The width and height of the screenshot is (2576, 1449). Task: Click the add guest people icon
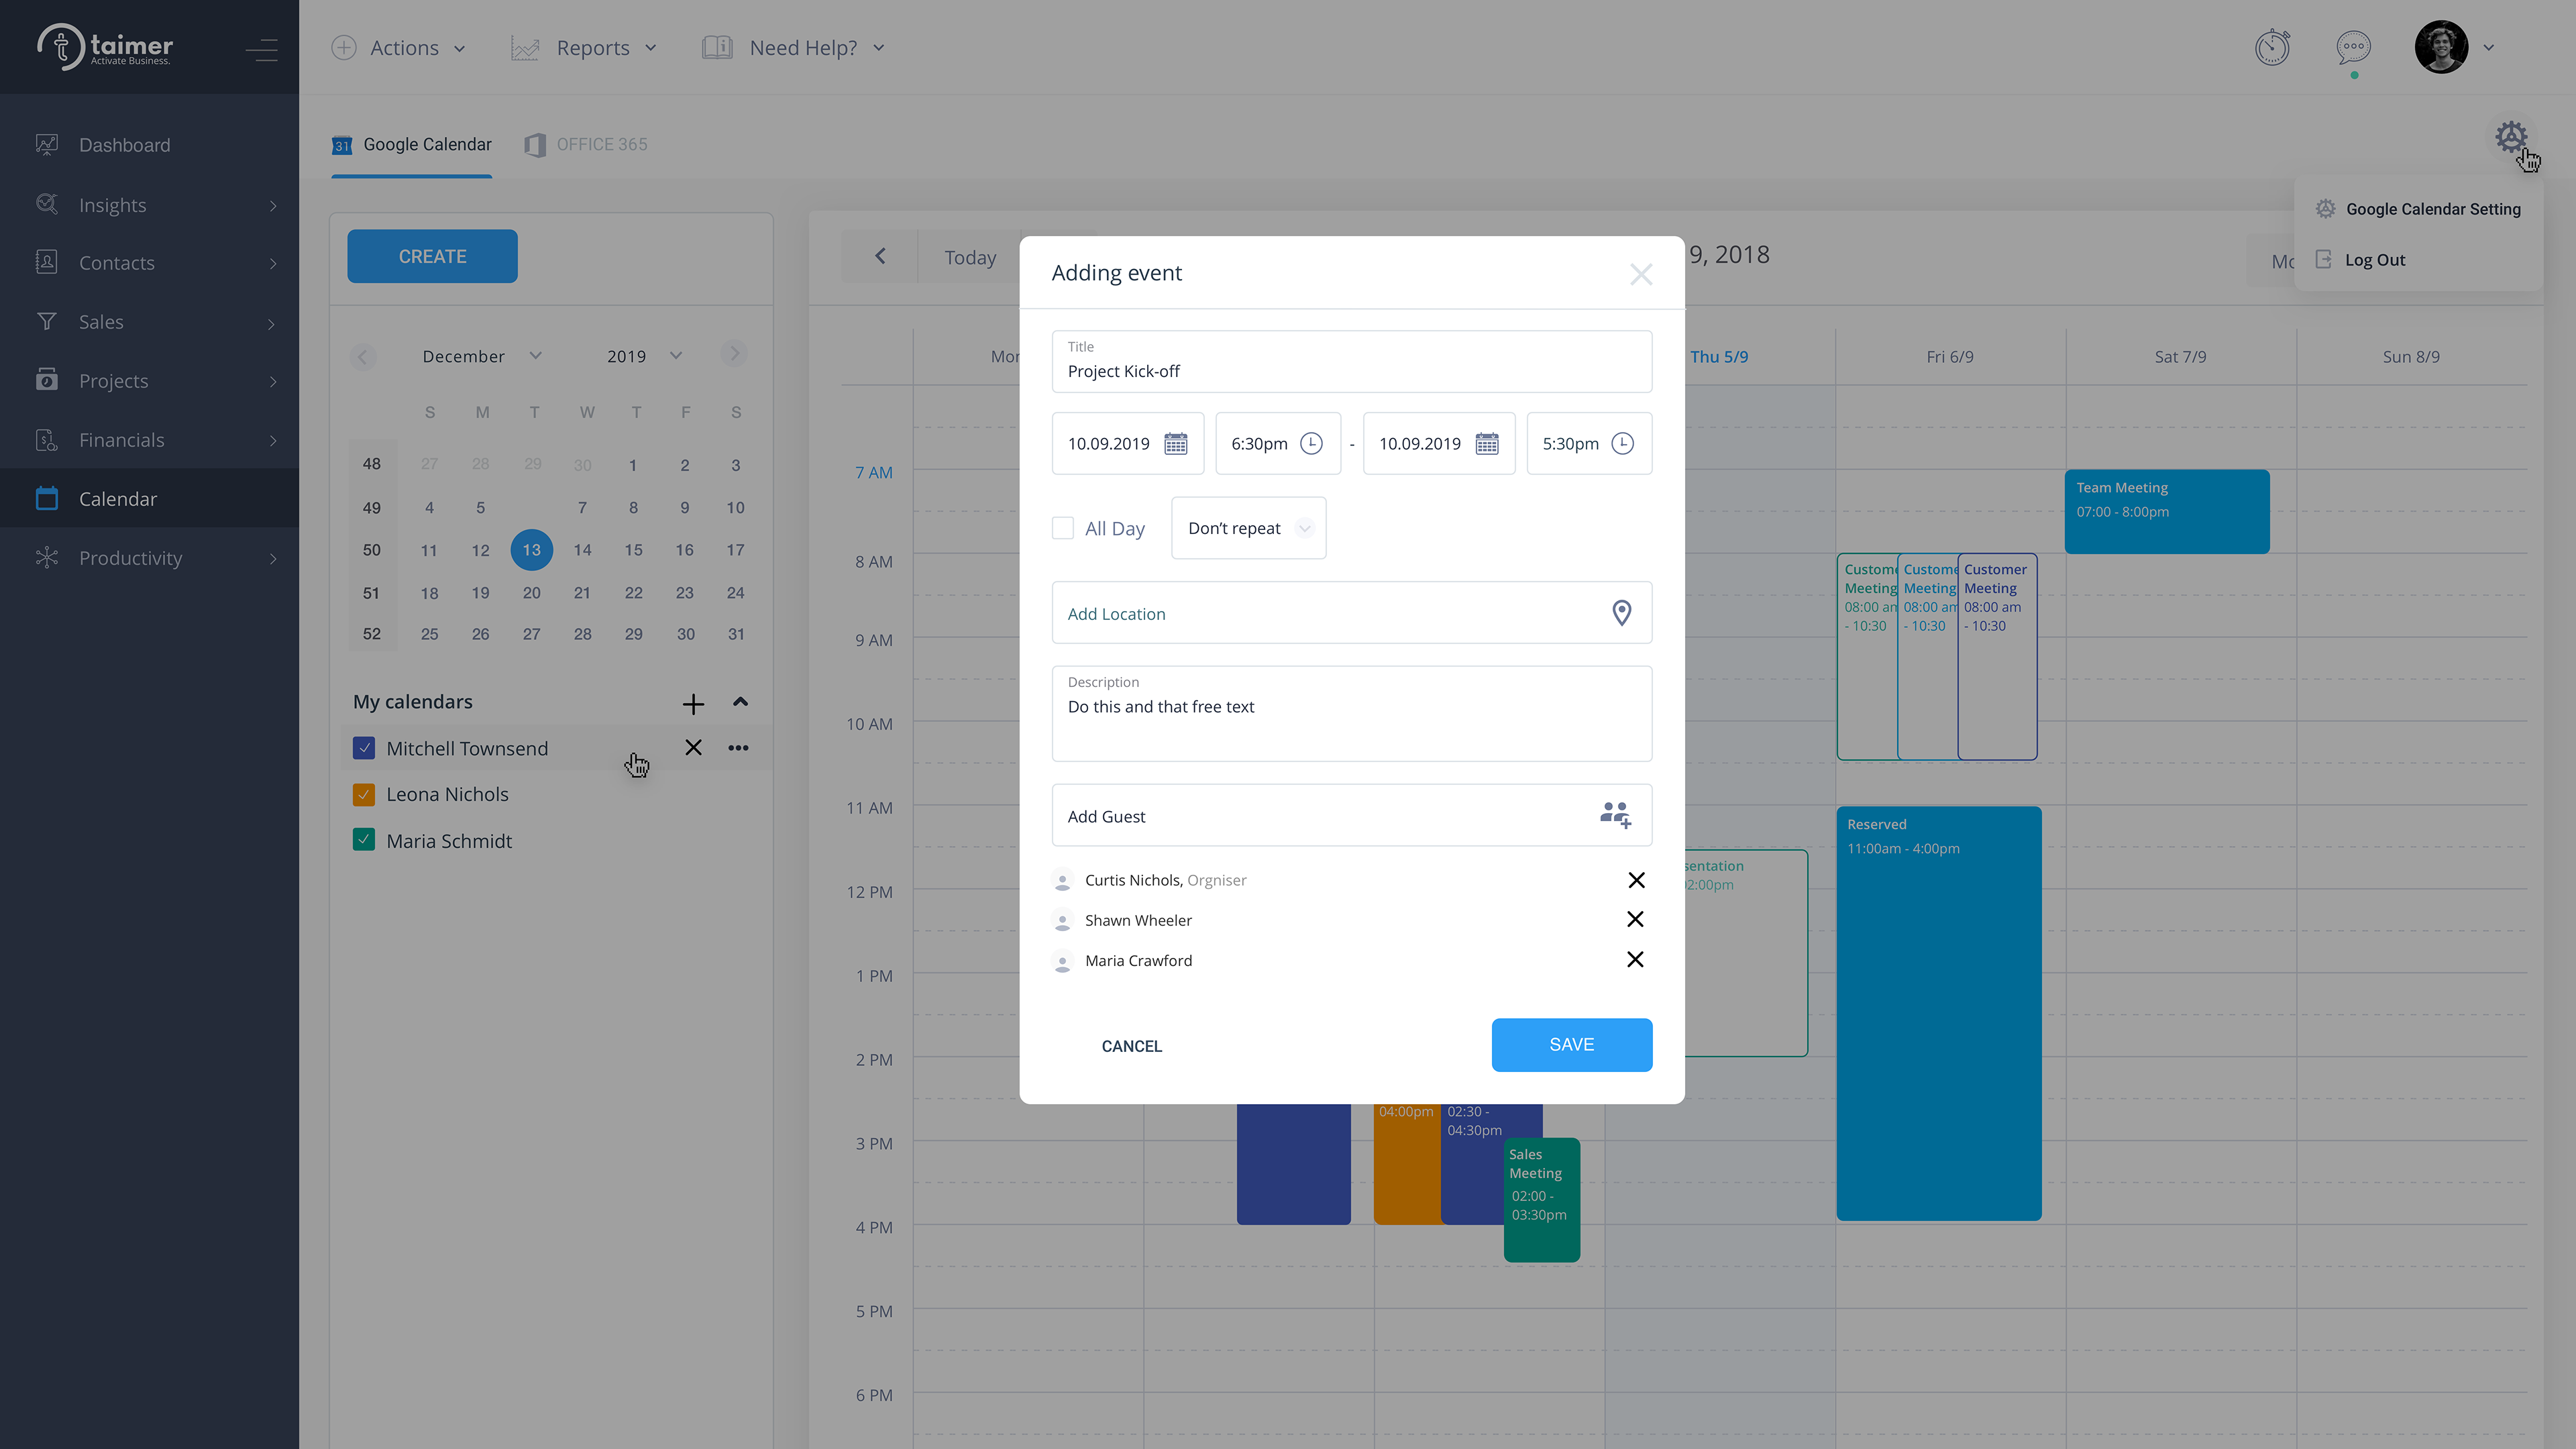pyautogui.click(x=1615, y=815)
